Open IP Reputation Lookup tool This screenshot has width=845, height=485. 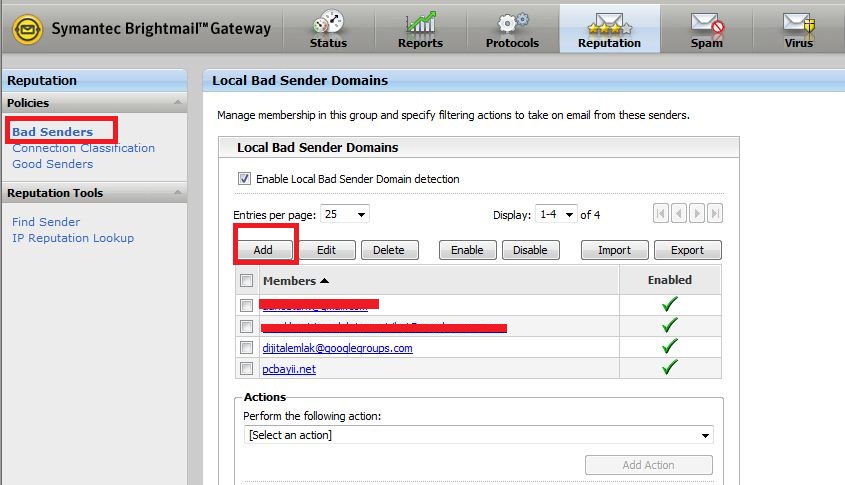(x=73, y=238)
